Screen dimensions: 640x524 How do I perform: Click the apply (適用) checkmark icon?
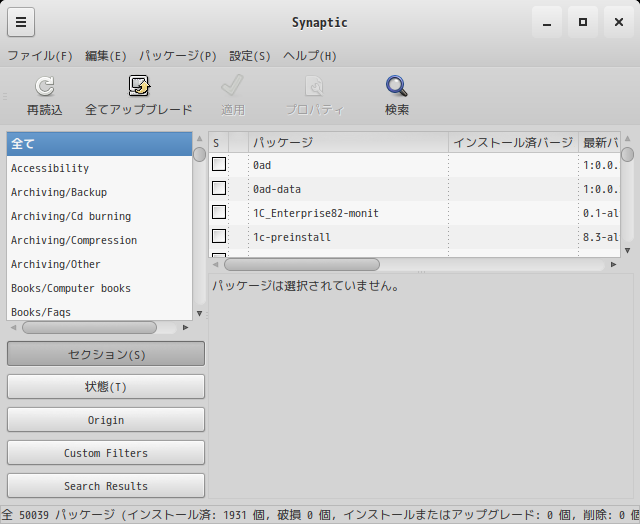point(233,86)
